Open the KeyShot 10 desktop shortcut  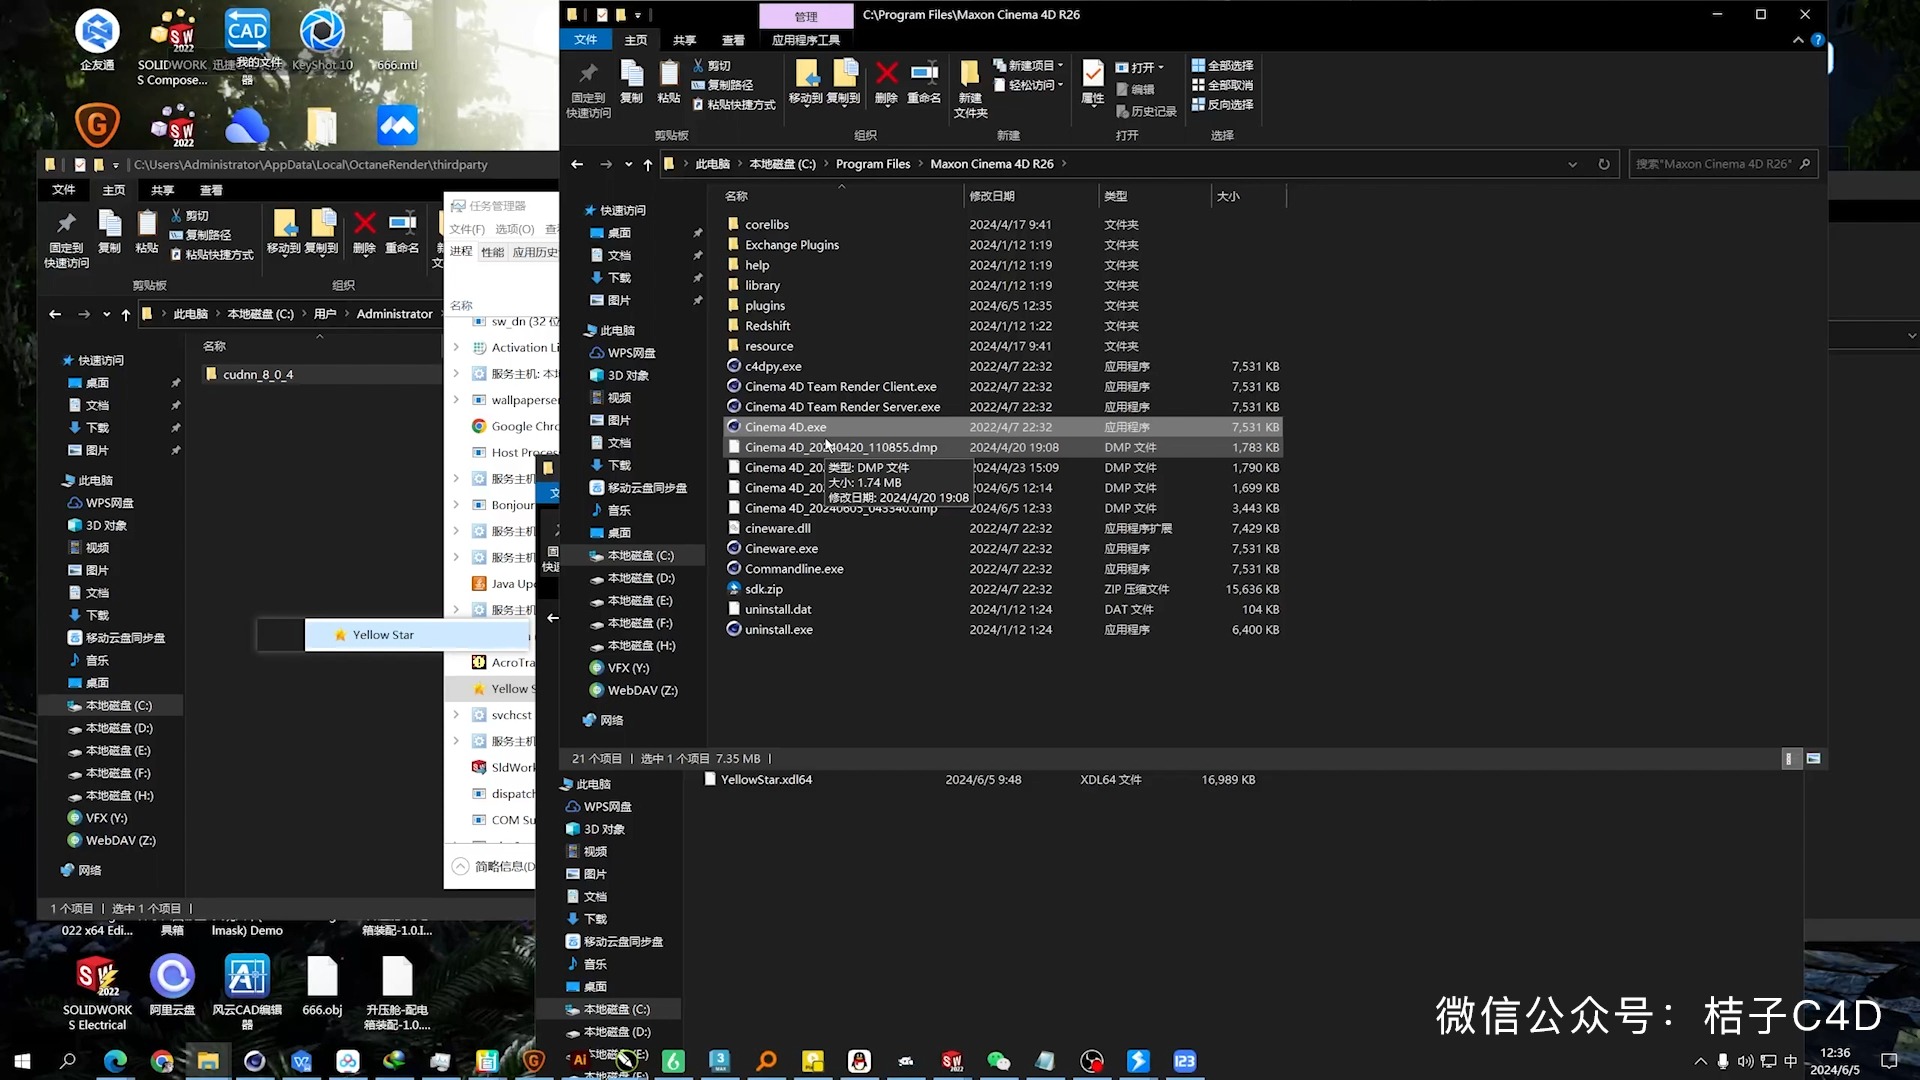[x=322, y=41]
